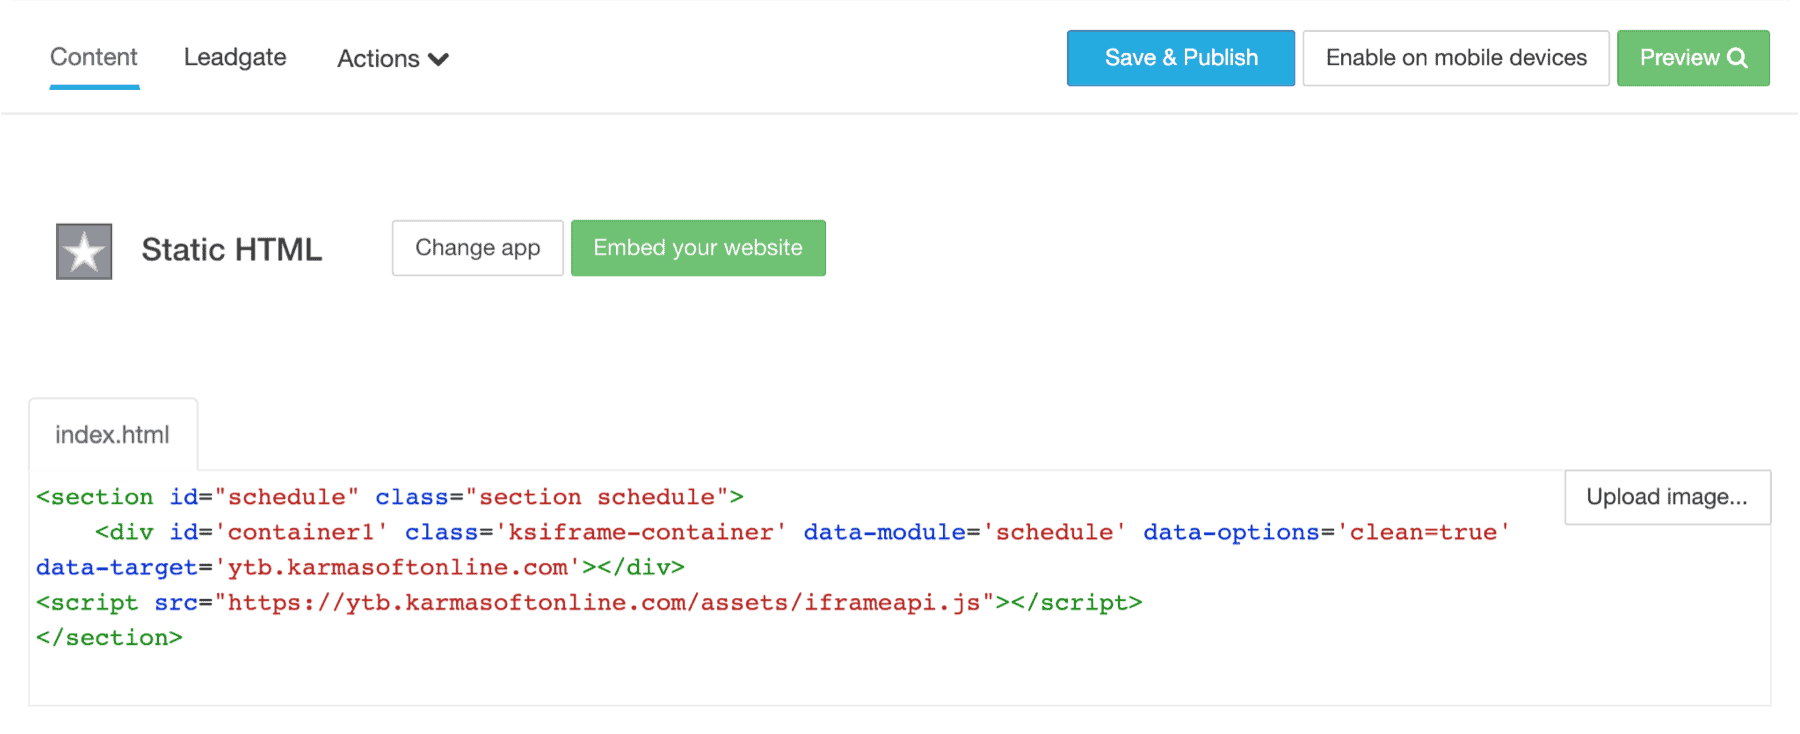Screen dimensions: 1800x734
Task: Click the Static HTML star icon
Action: tap(84, 251)
